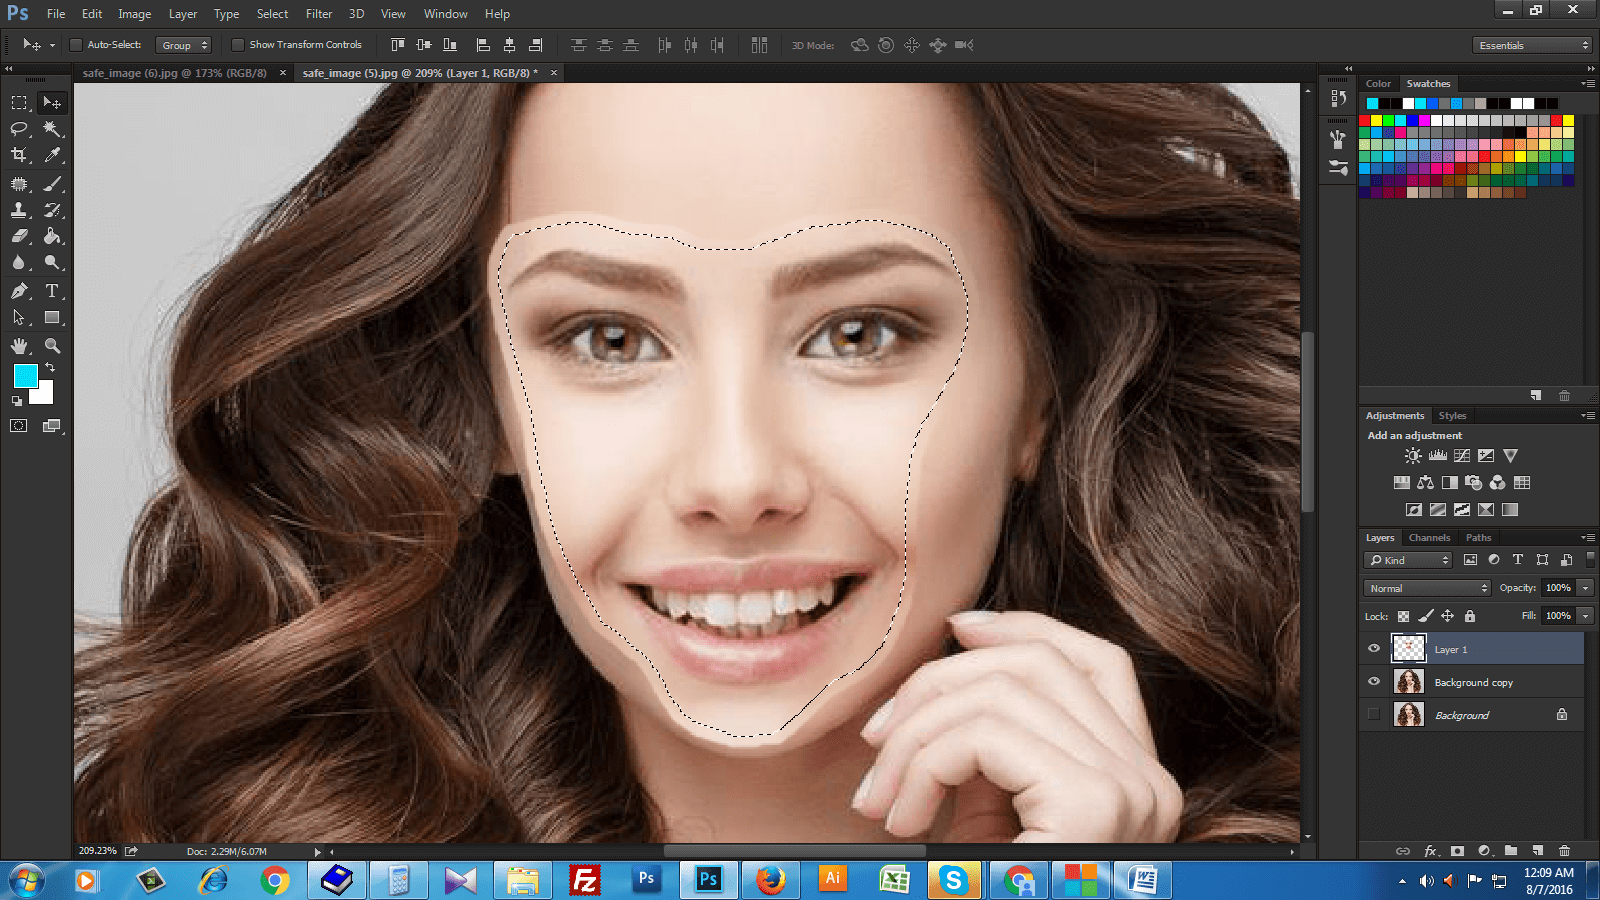Activate the Hand tool
This screenshot has width=1600, height=900.
[19, 346]
